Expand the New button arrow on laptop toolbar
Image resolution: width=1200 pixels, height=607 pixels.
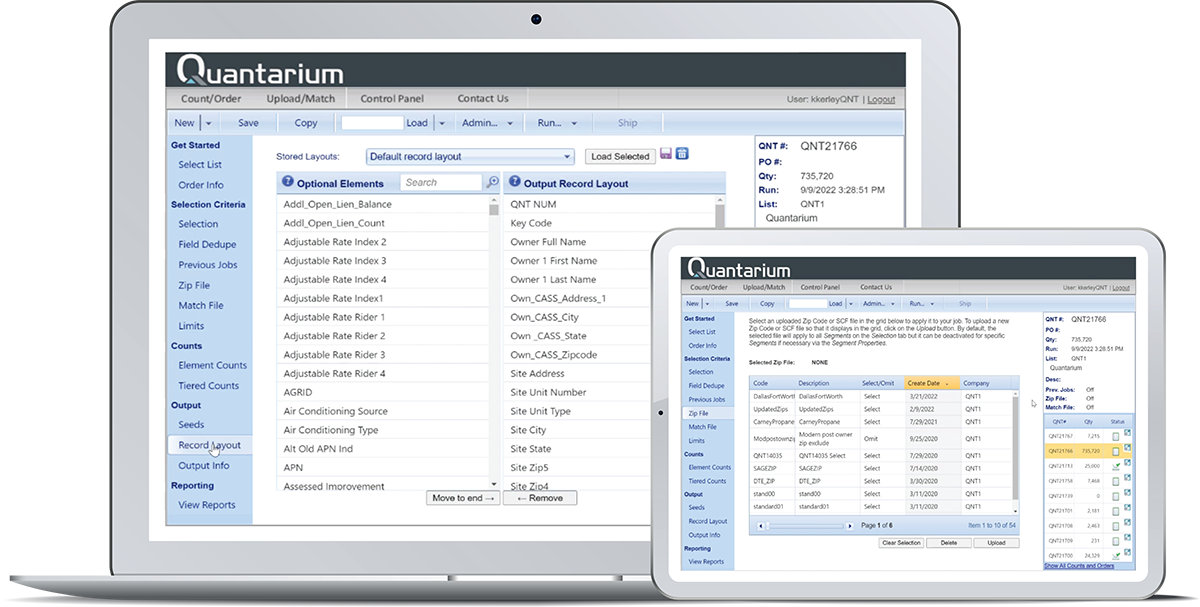pos(208,123)
